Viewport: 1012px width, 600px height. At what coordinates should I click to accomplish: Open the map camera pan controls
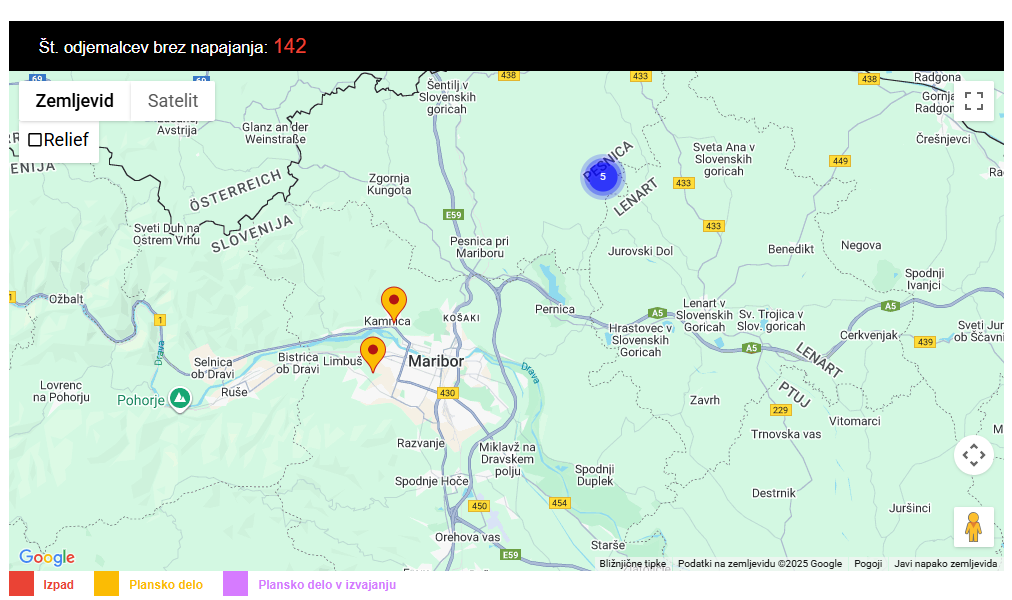coord(973,455)
